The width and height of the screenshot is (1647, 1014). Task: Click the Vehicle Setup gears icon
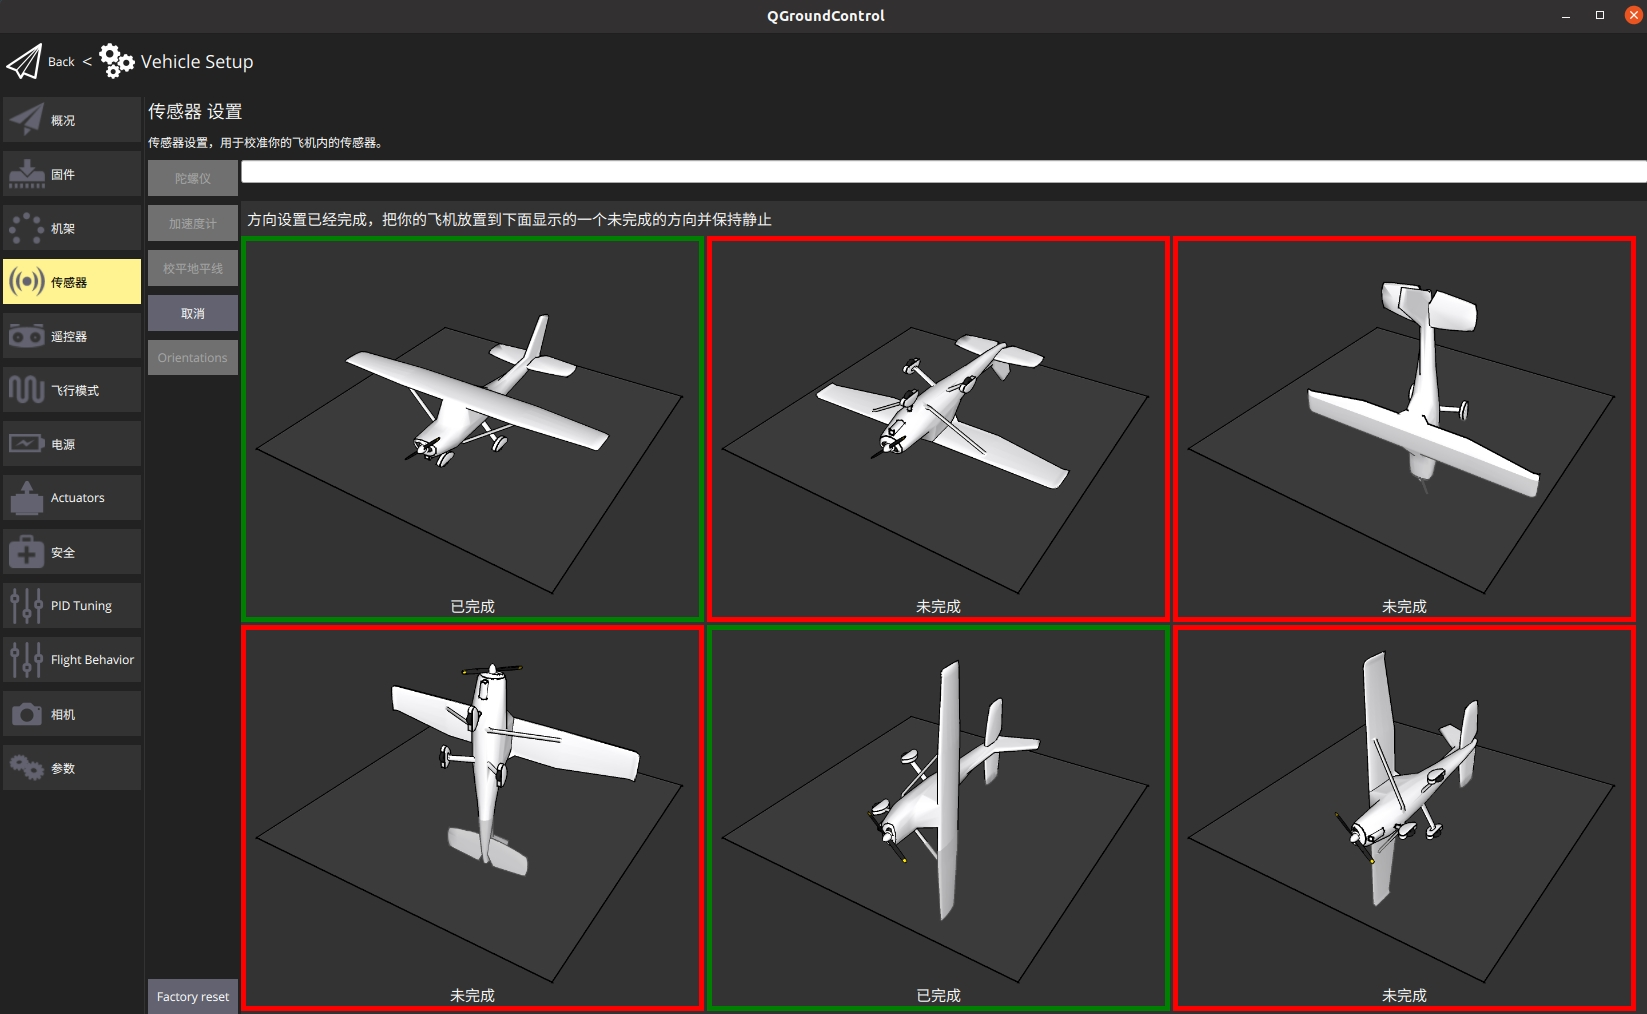click(116, 62)
